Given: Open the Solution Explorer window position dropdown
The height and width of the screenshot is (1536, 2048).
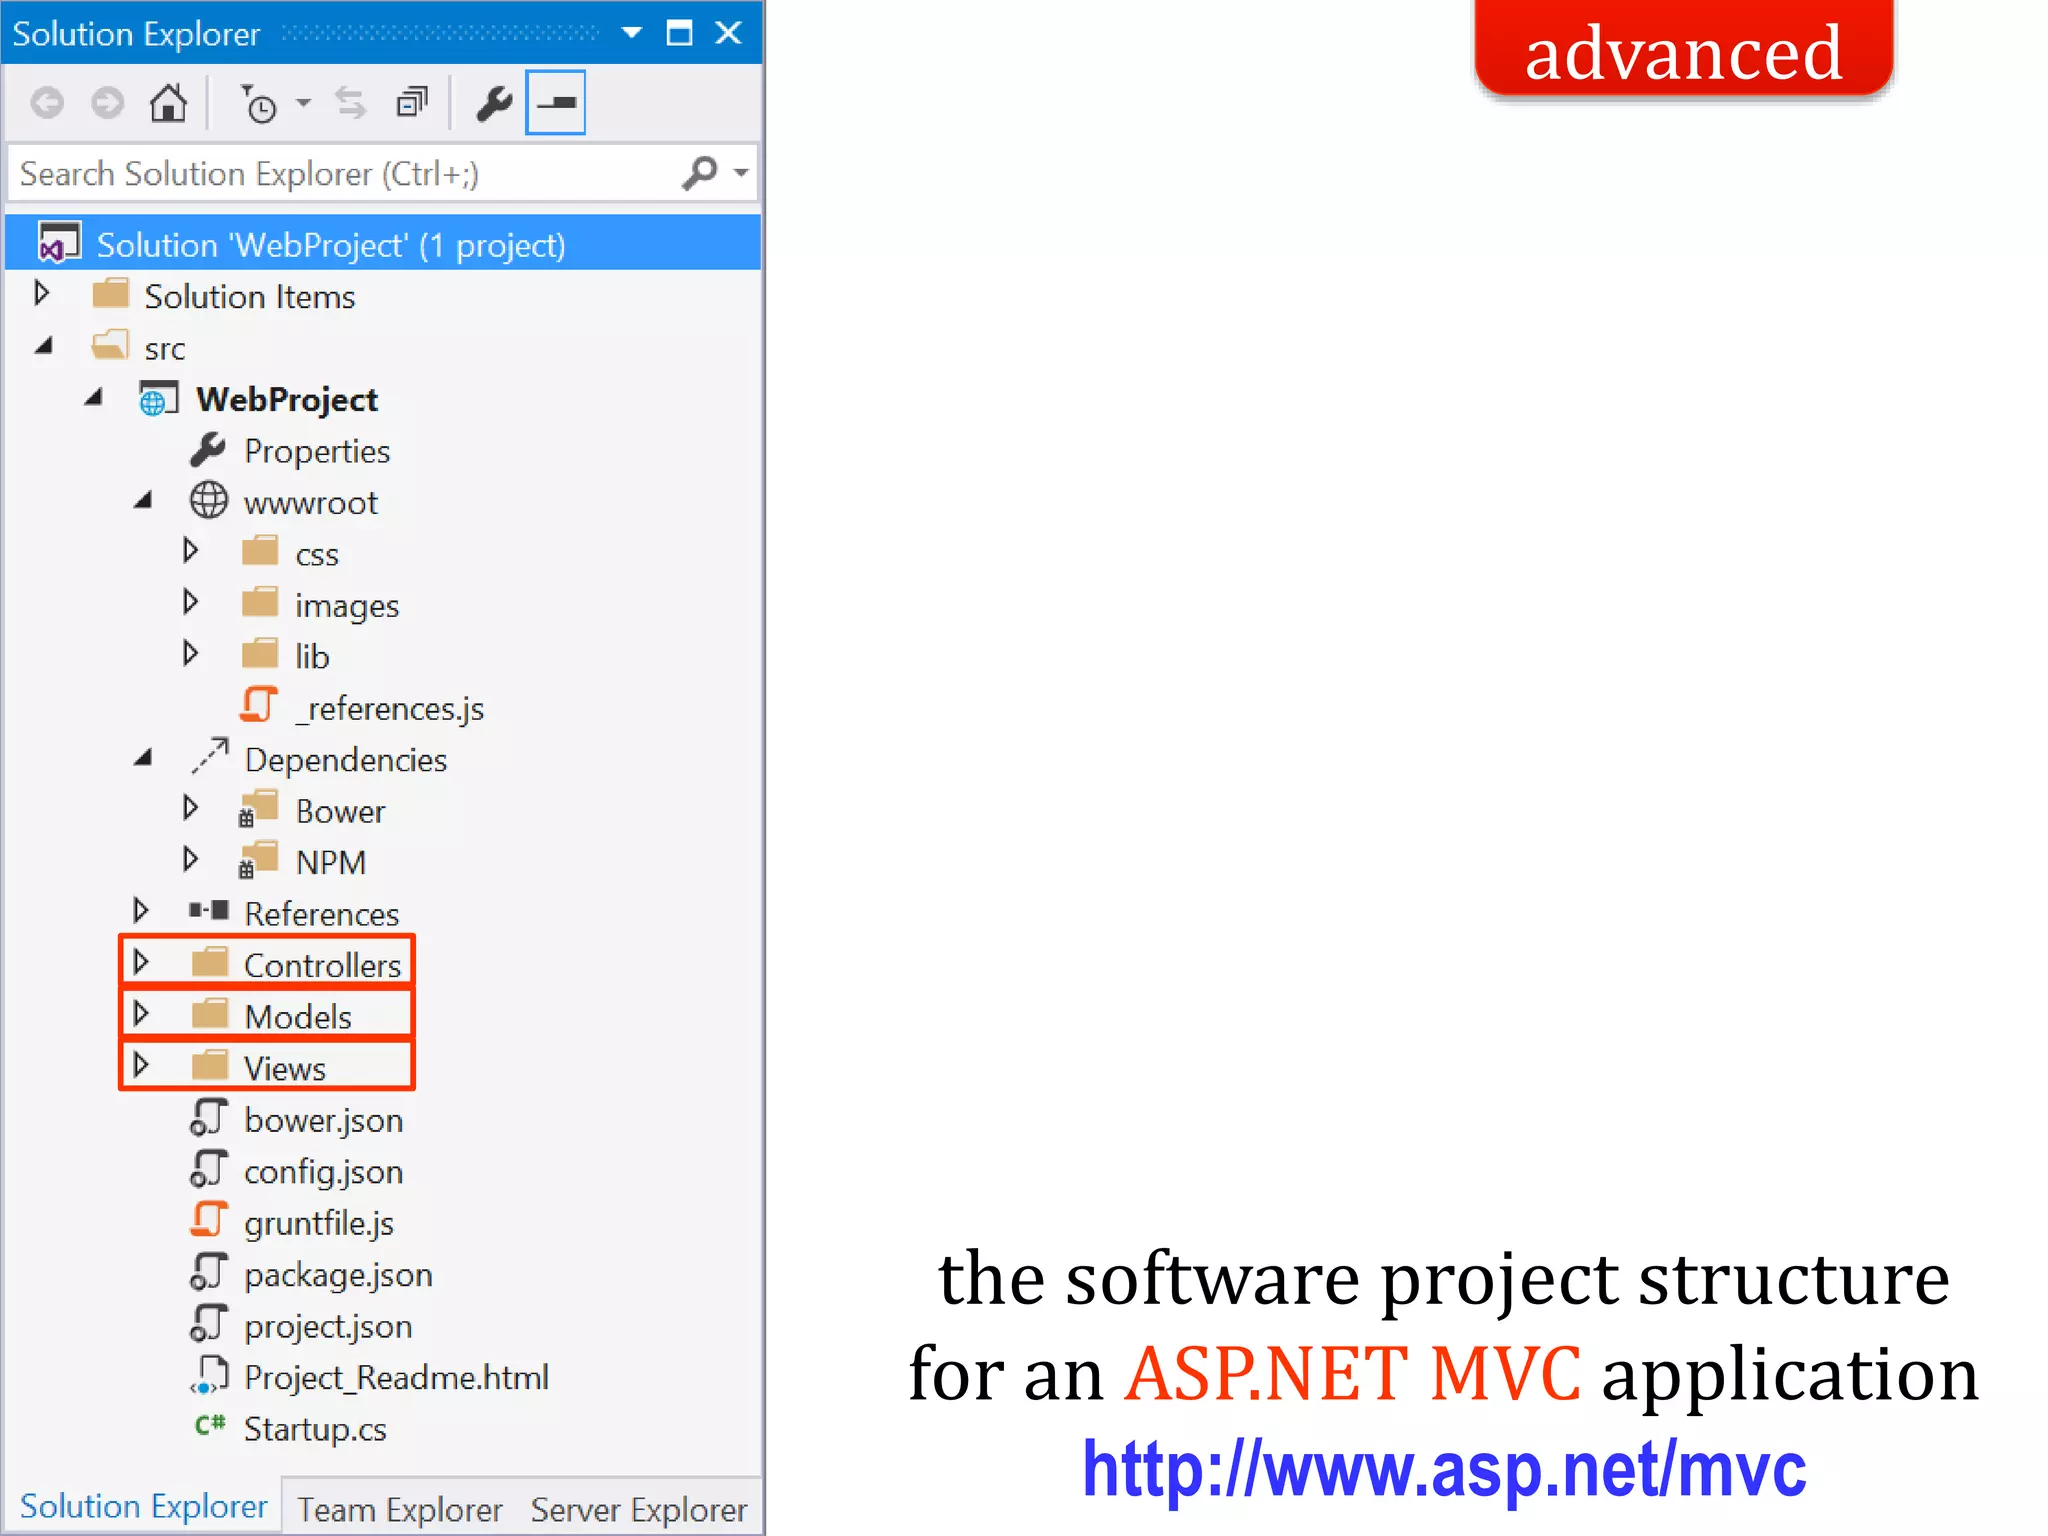Looking at the screenshot, I should [x=632, y=33].
